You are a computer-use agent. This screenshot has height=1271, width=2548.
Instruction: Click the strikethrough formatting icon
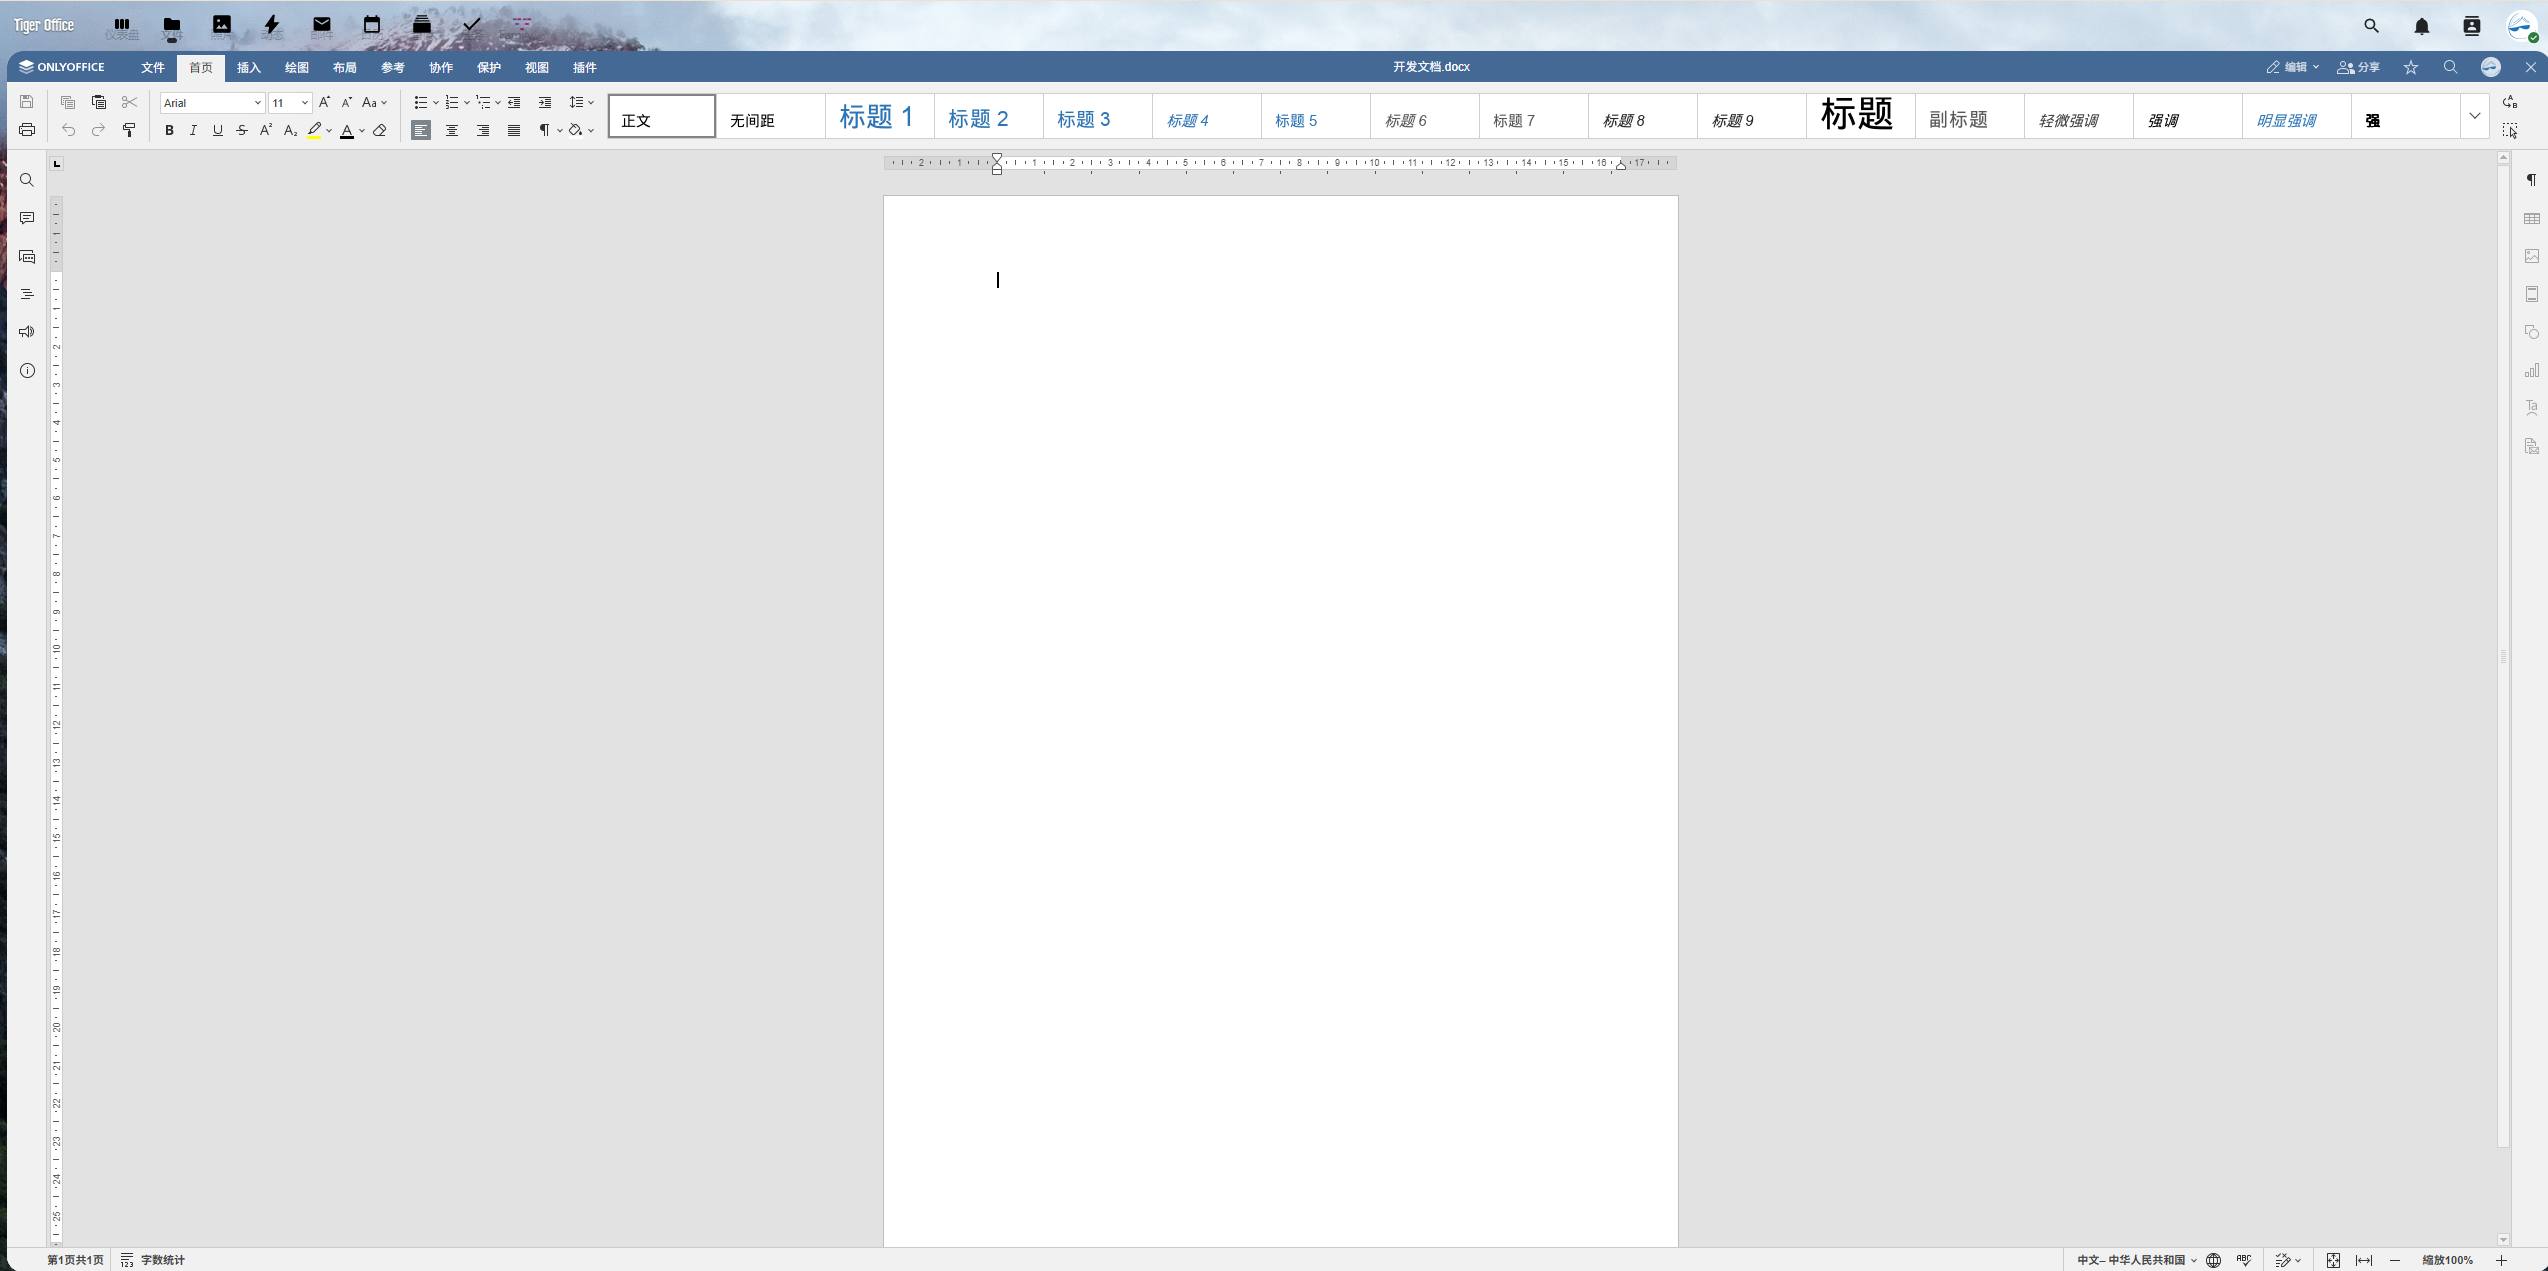(242, 131)
